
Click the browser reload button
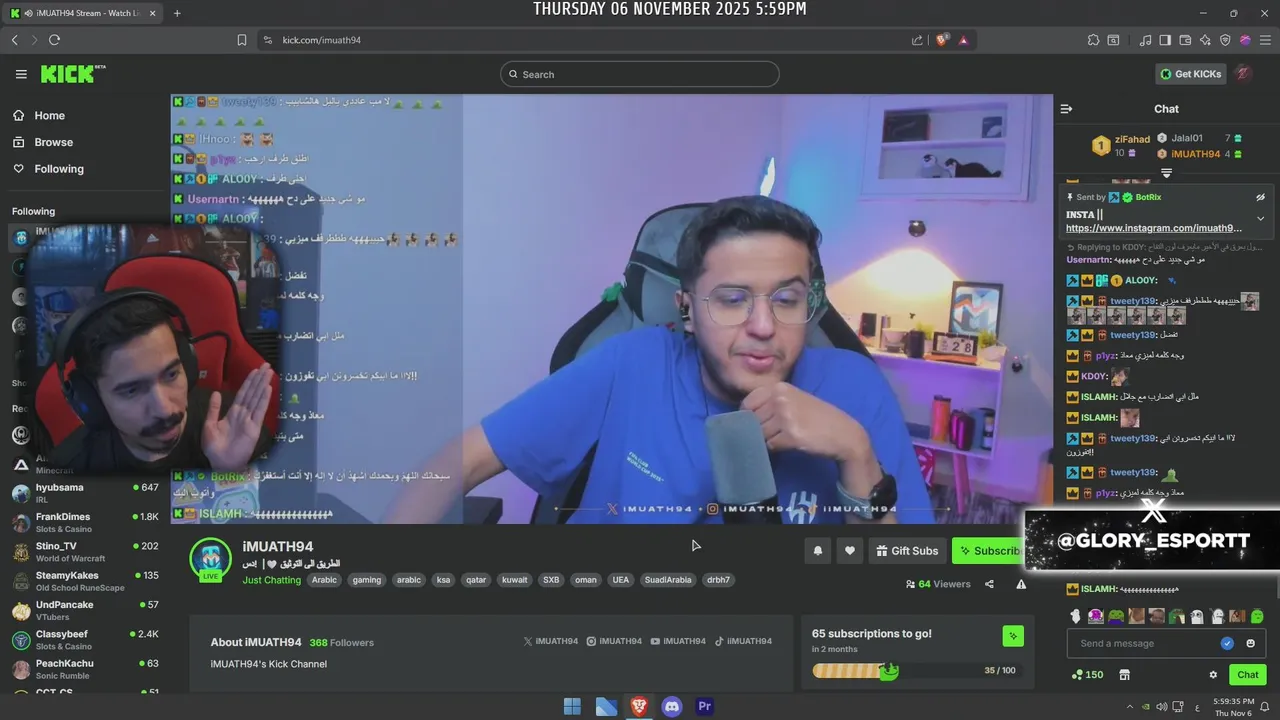(54, 40)
